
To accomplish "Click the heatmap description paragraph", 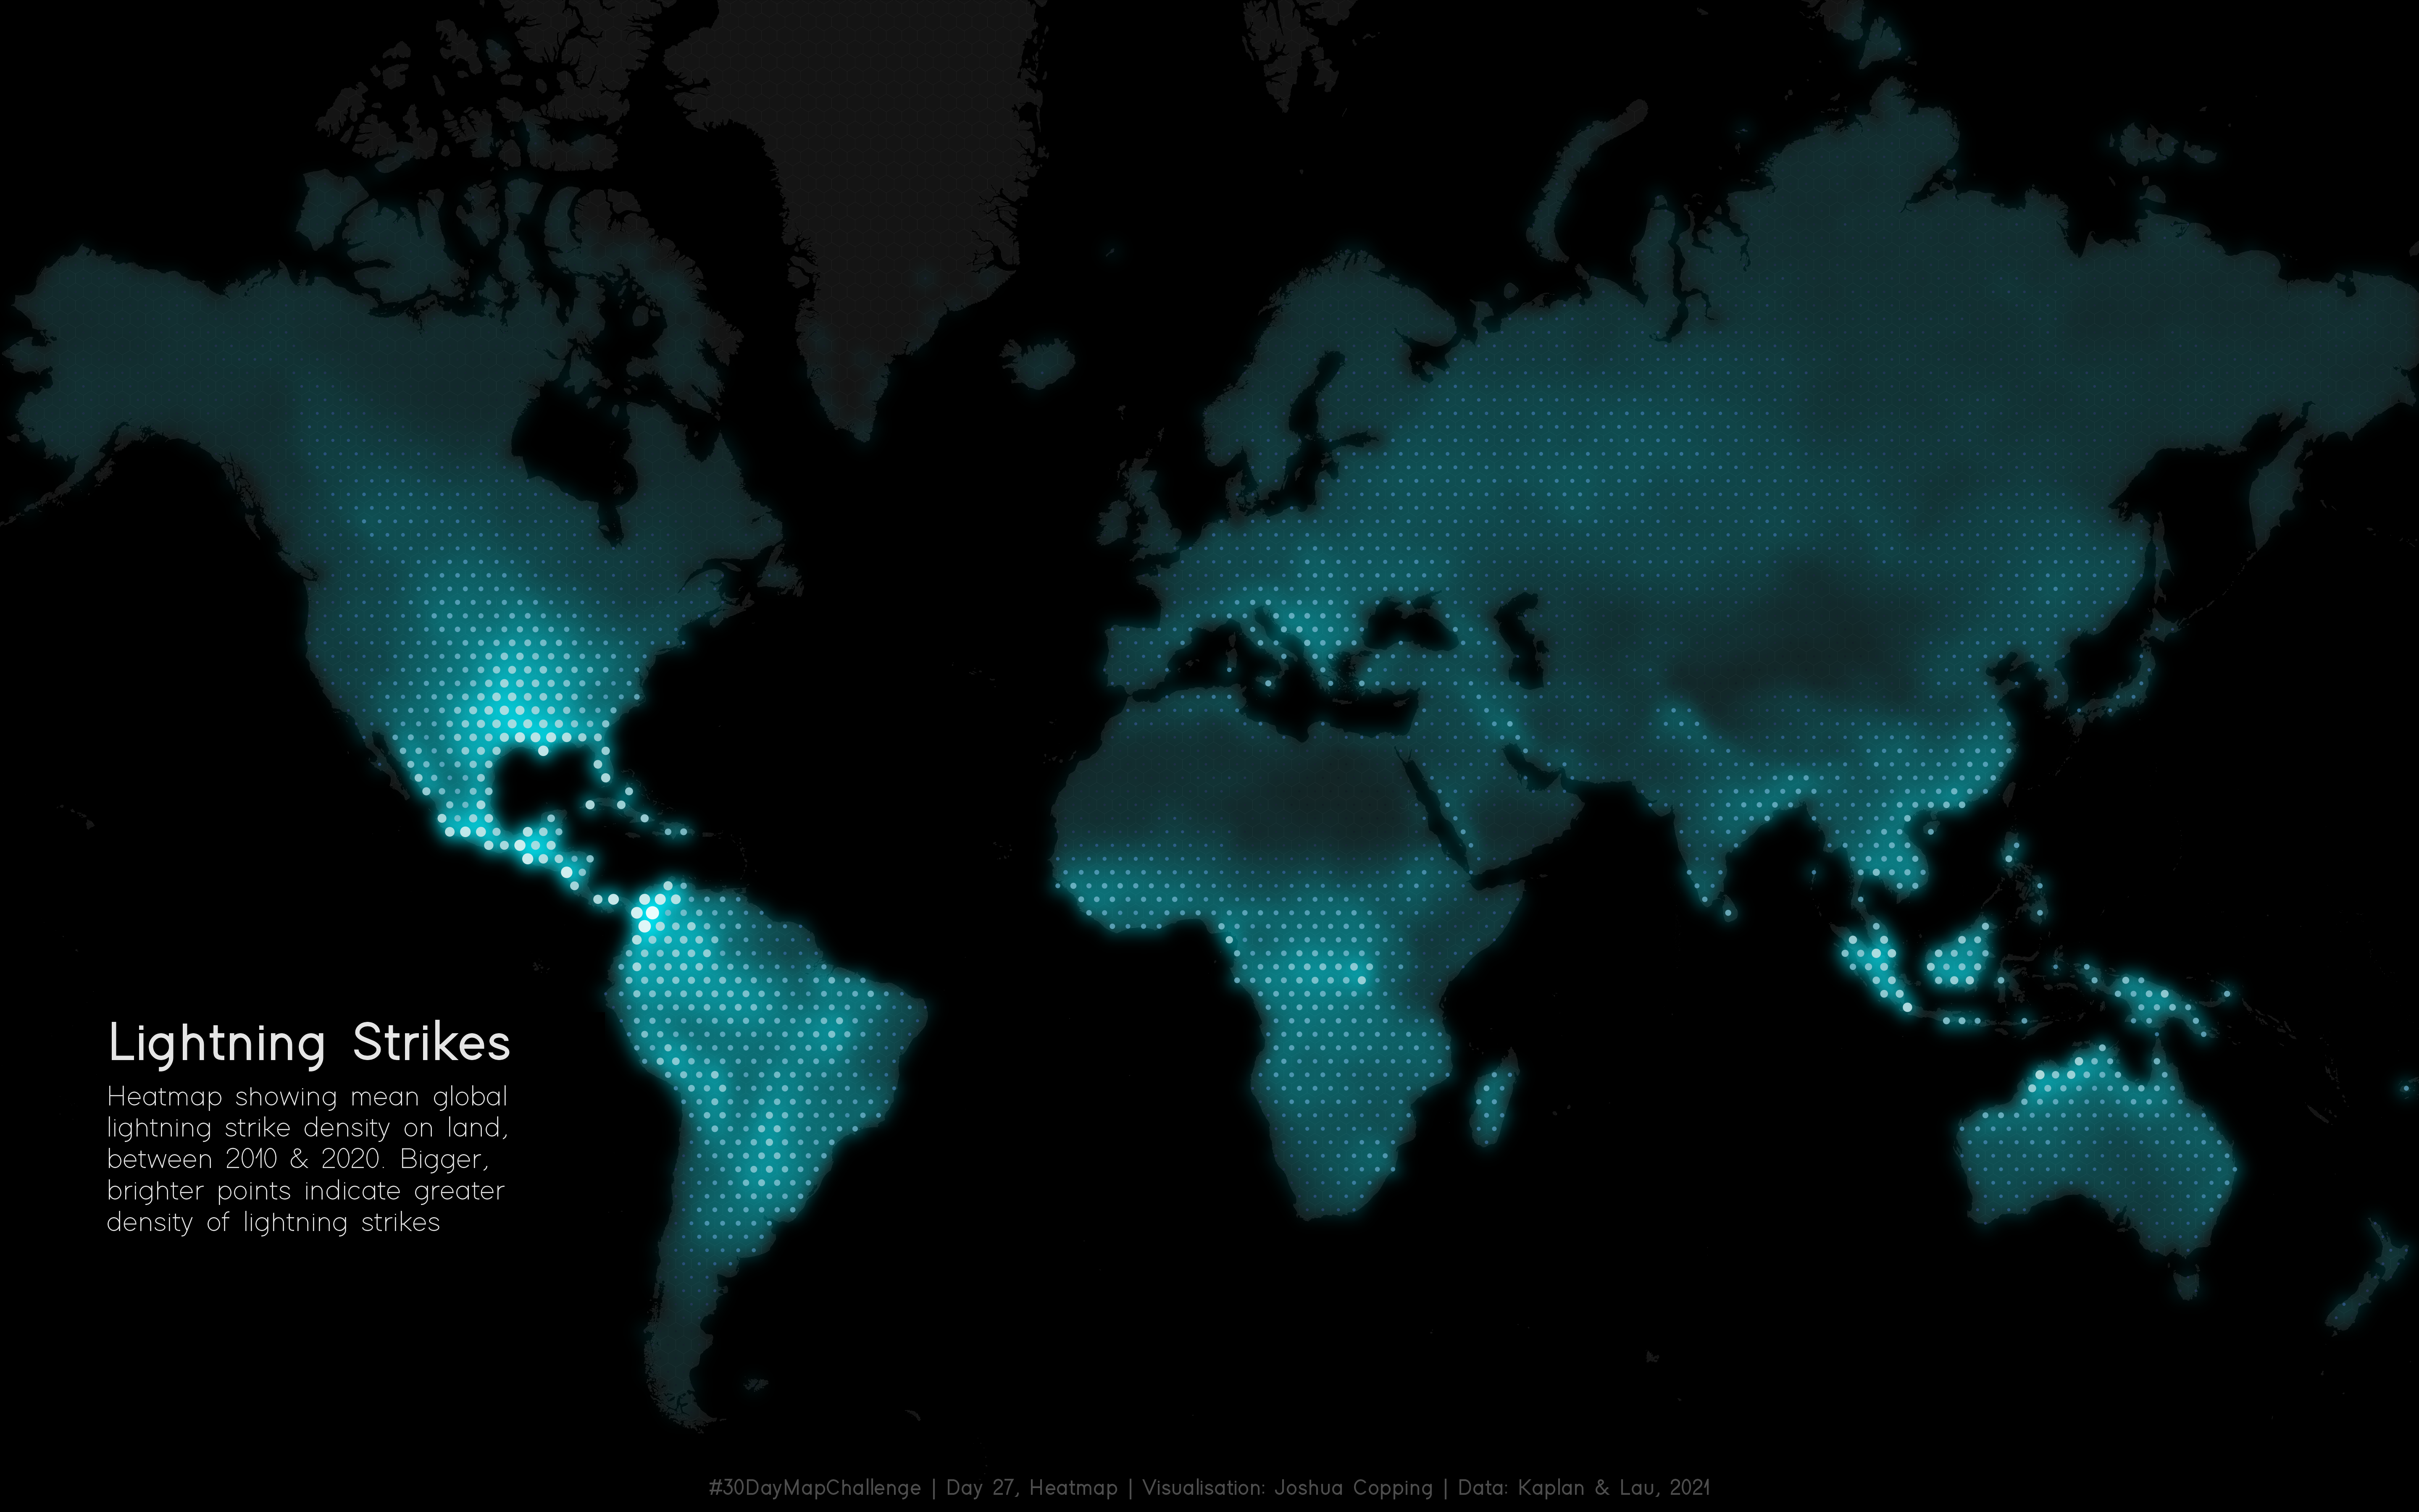I will pos(307,1159).
